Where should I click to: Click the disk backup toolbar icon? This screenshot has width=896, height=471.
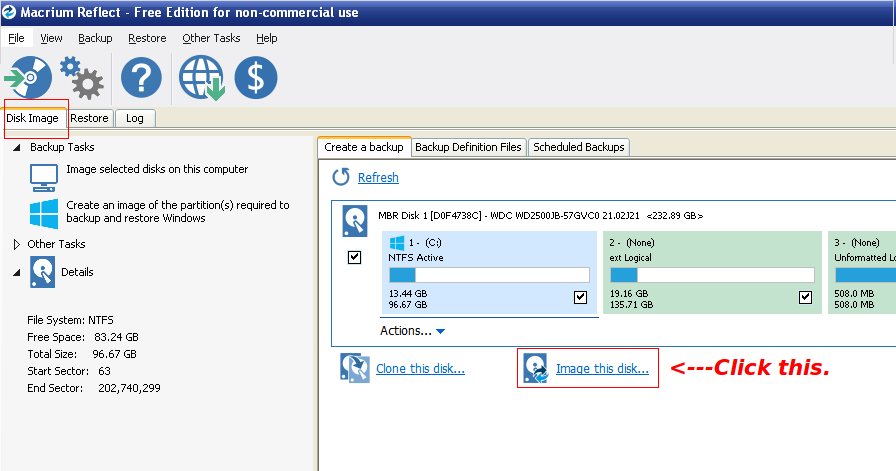[28, 78]
